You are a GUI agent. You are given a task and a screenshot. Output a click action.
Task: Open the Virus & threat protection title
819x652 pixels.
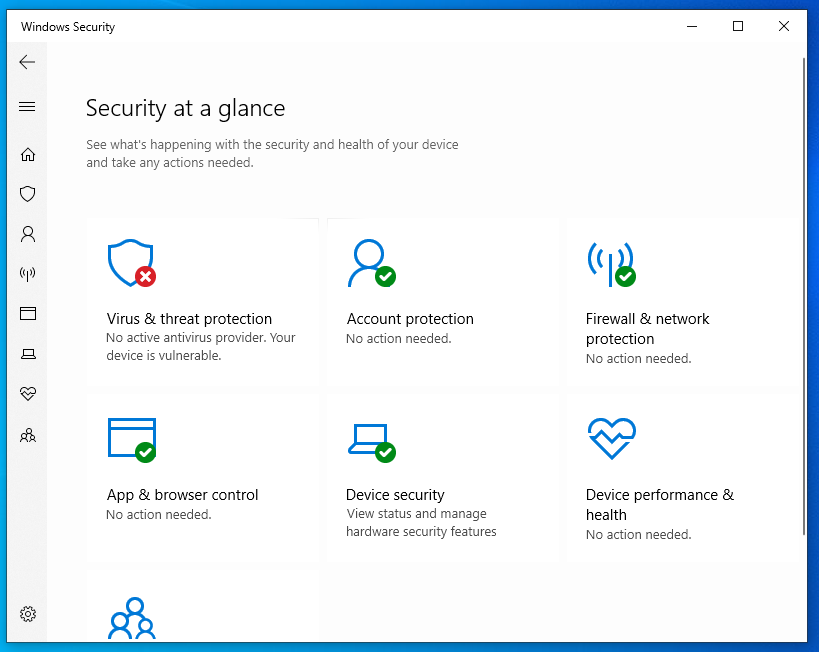189,319
